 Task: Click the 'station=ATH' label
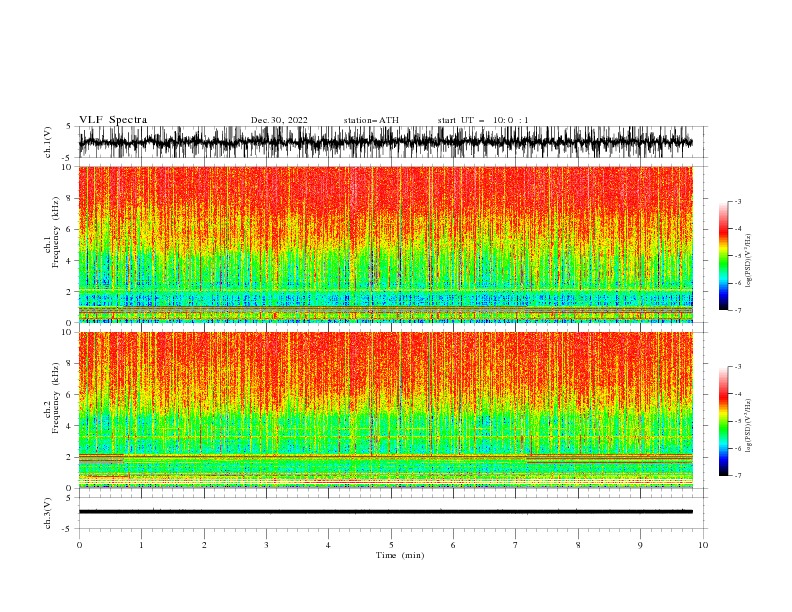(371, 120)
